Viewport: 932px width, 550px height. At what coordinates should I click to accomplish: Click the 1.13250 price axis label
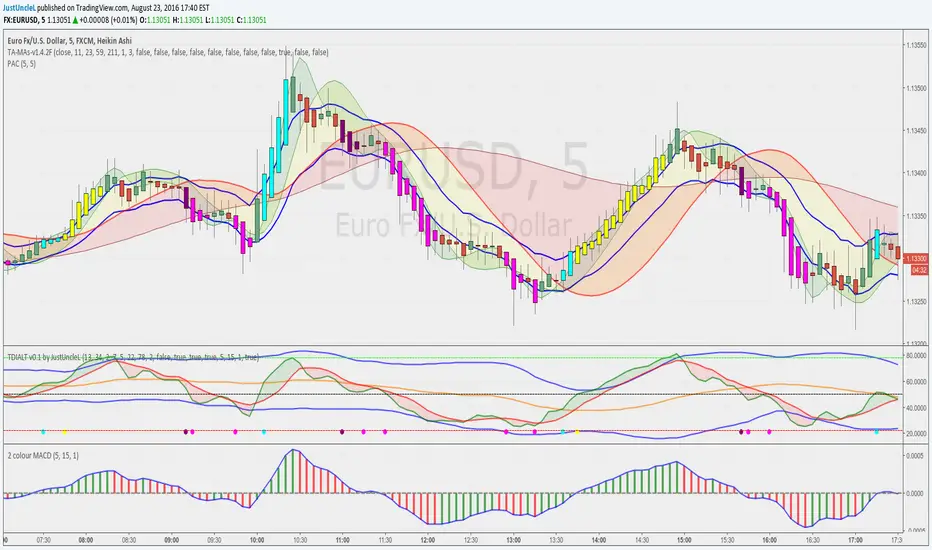916,302
